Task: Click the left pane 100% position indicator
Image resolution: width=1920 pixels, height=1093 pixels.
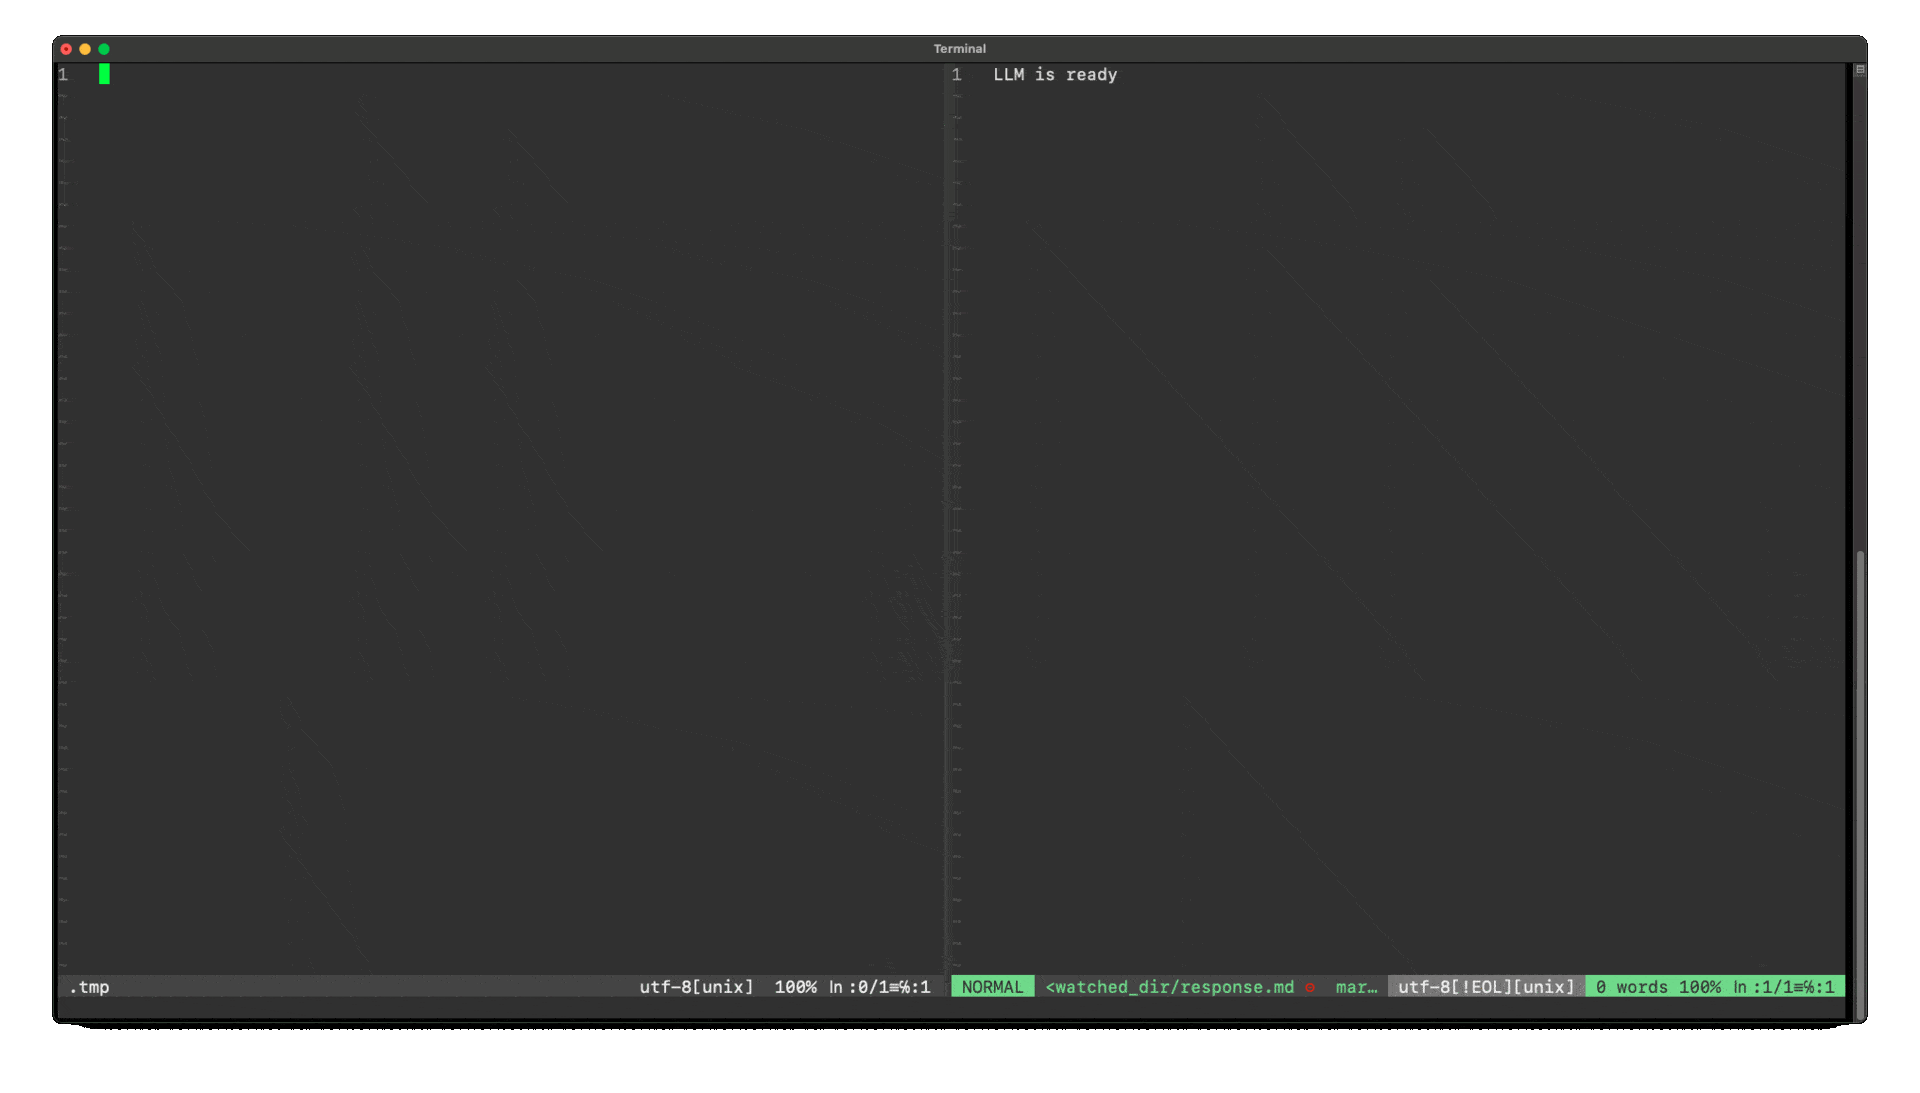Action: (x=795, y=987)
